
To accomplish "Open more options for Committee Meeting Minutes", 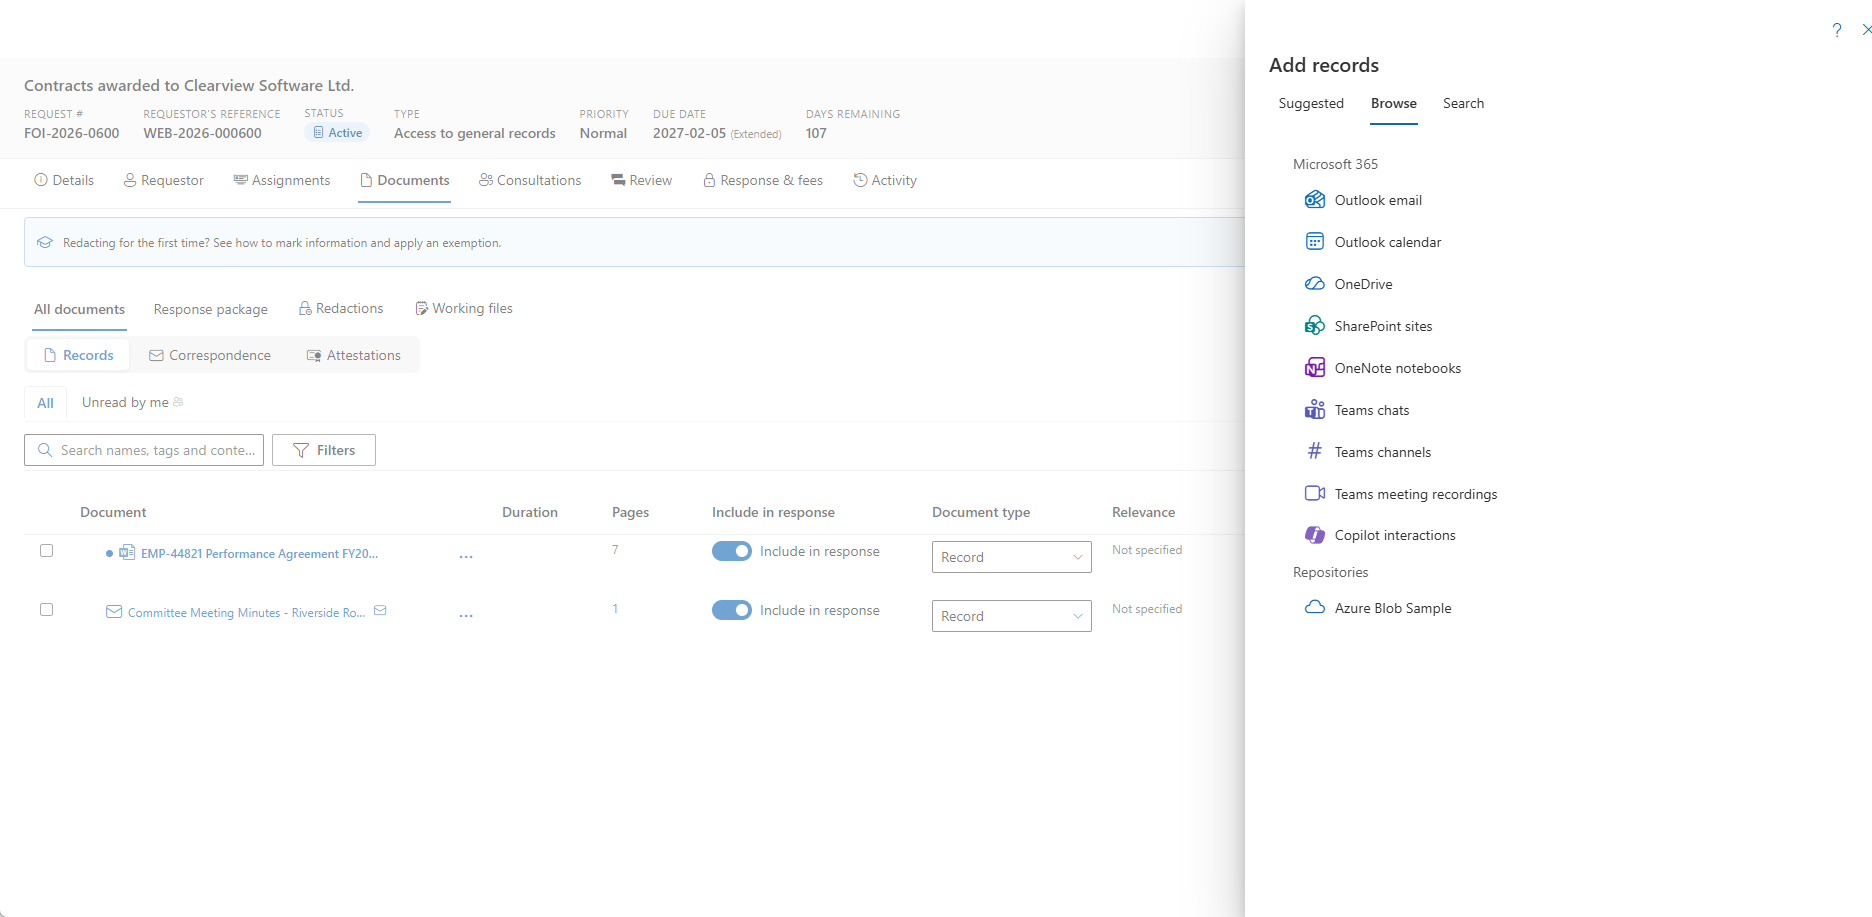I will coord(466,615).
